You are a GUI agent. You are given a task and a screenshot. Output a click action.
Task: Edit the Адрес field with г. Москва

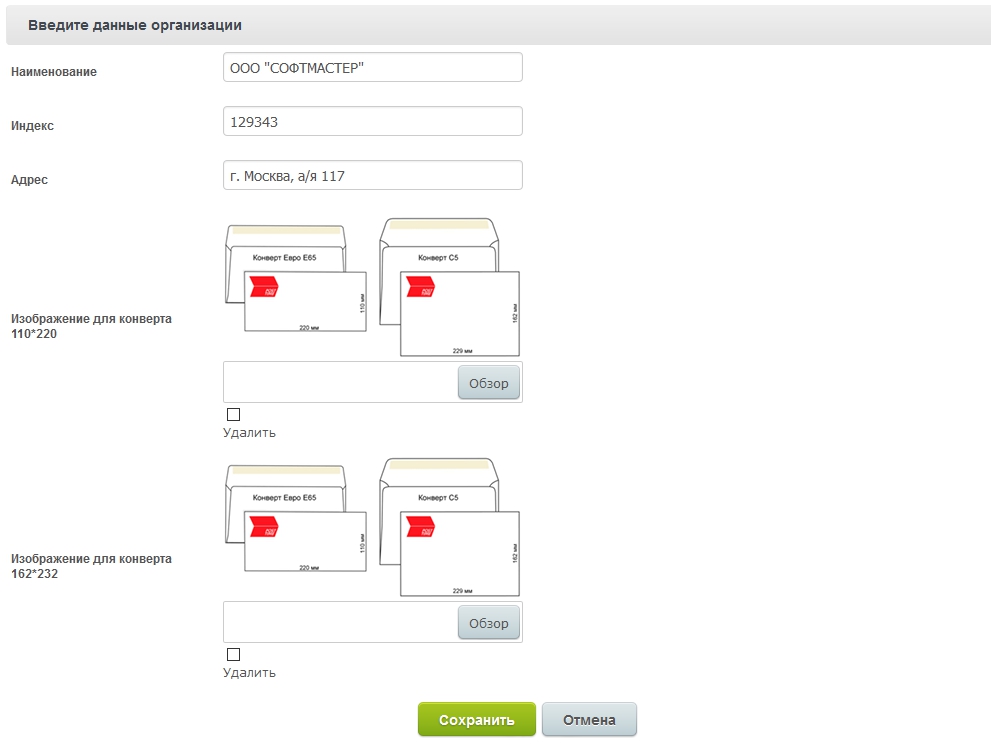373,176
